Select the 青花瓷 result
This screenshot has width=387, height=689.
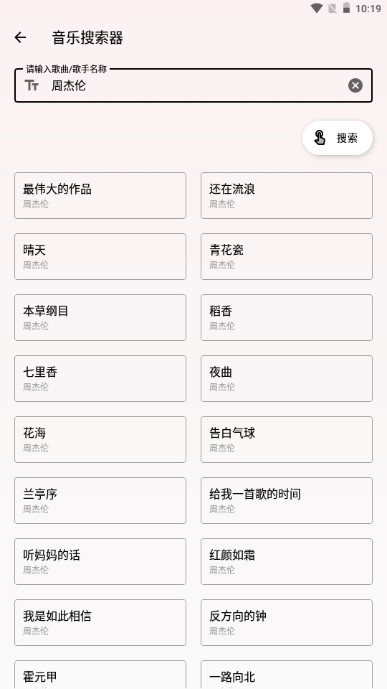pos(286,257)
